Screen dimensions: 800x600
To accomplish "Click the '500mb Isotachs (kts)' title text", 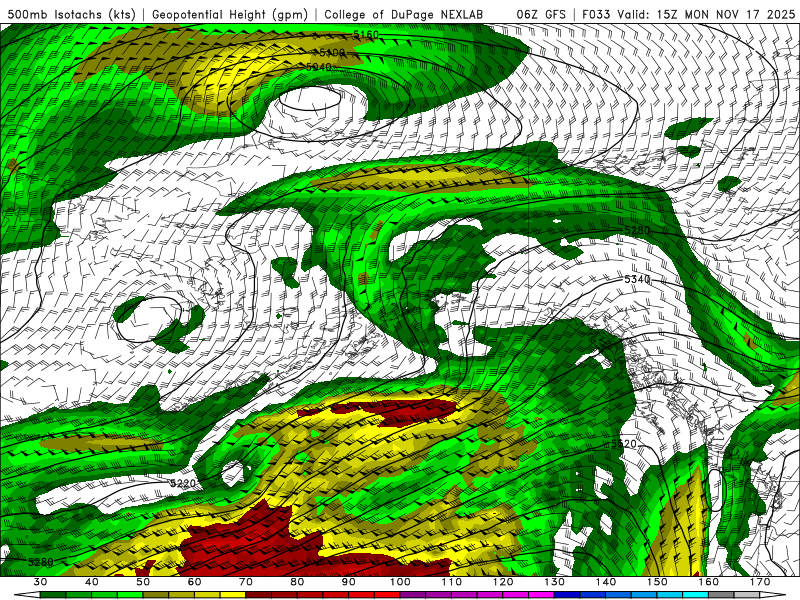I will tap(71, 14).
